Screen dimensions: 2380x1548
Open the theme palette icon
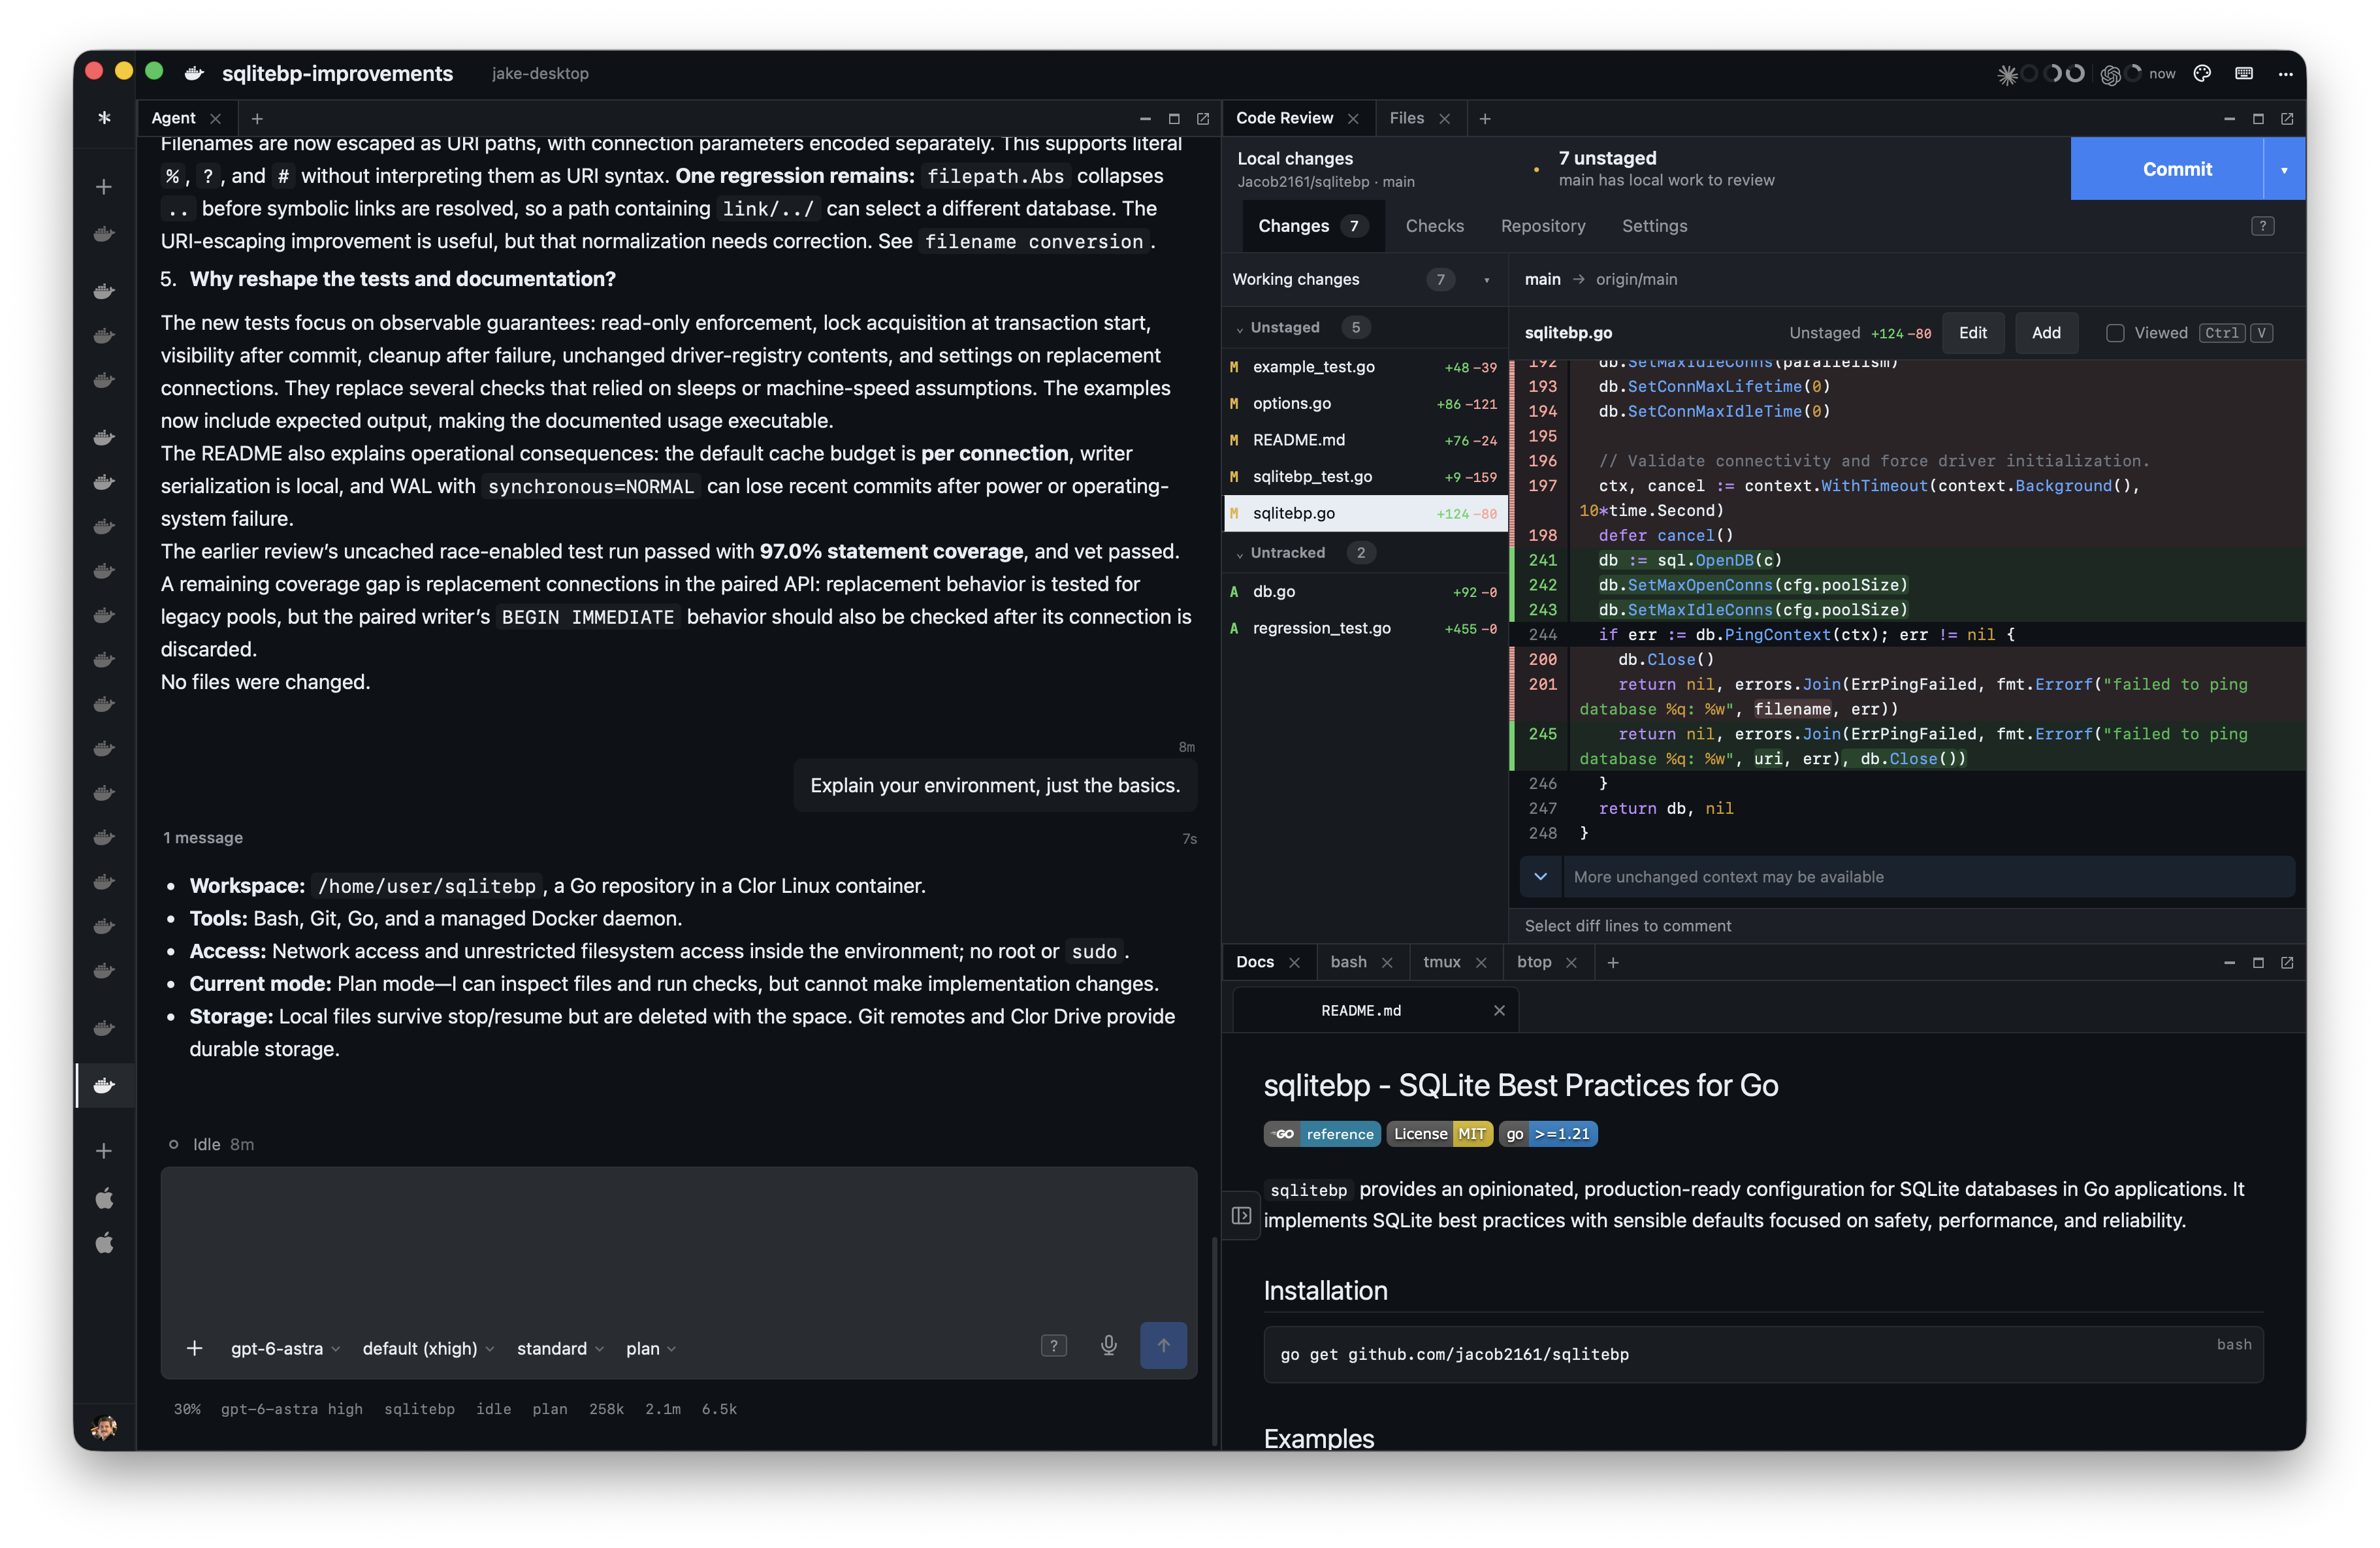point(2202,73)
